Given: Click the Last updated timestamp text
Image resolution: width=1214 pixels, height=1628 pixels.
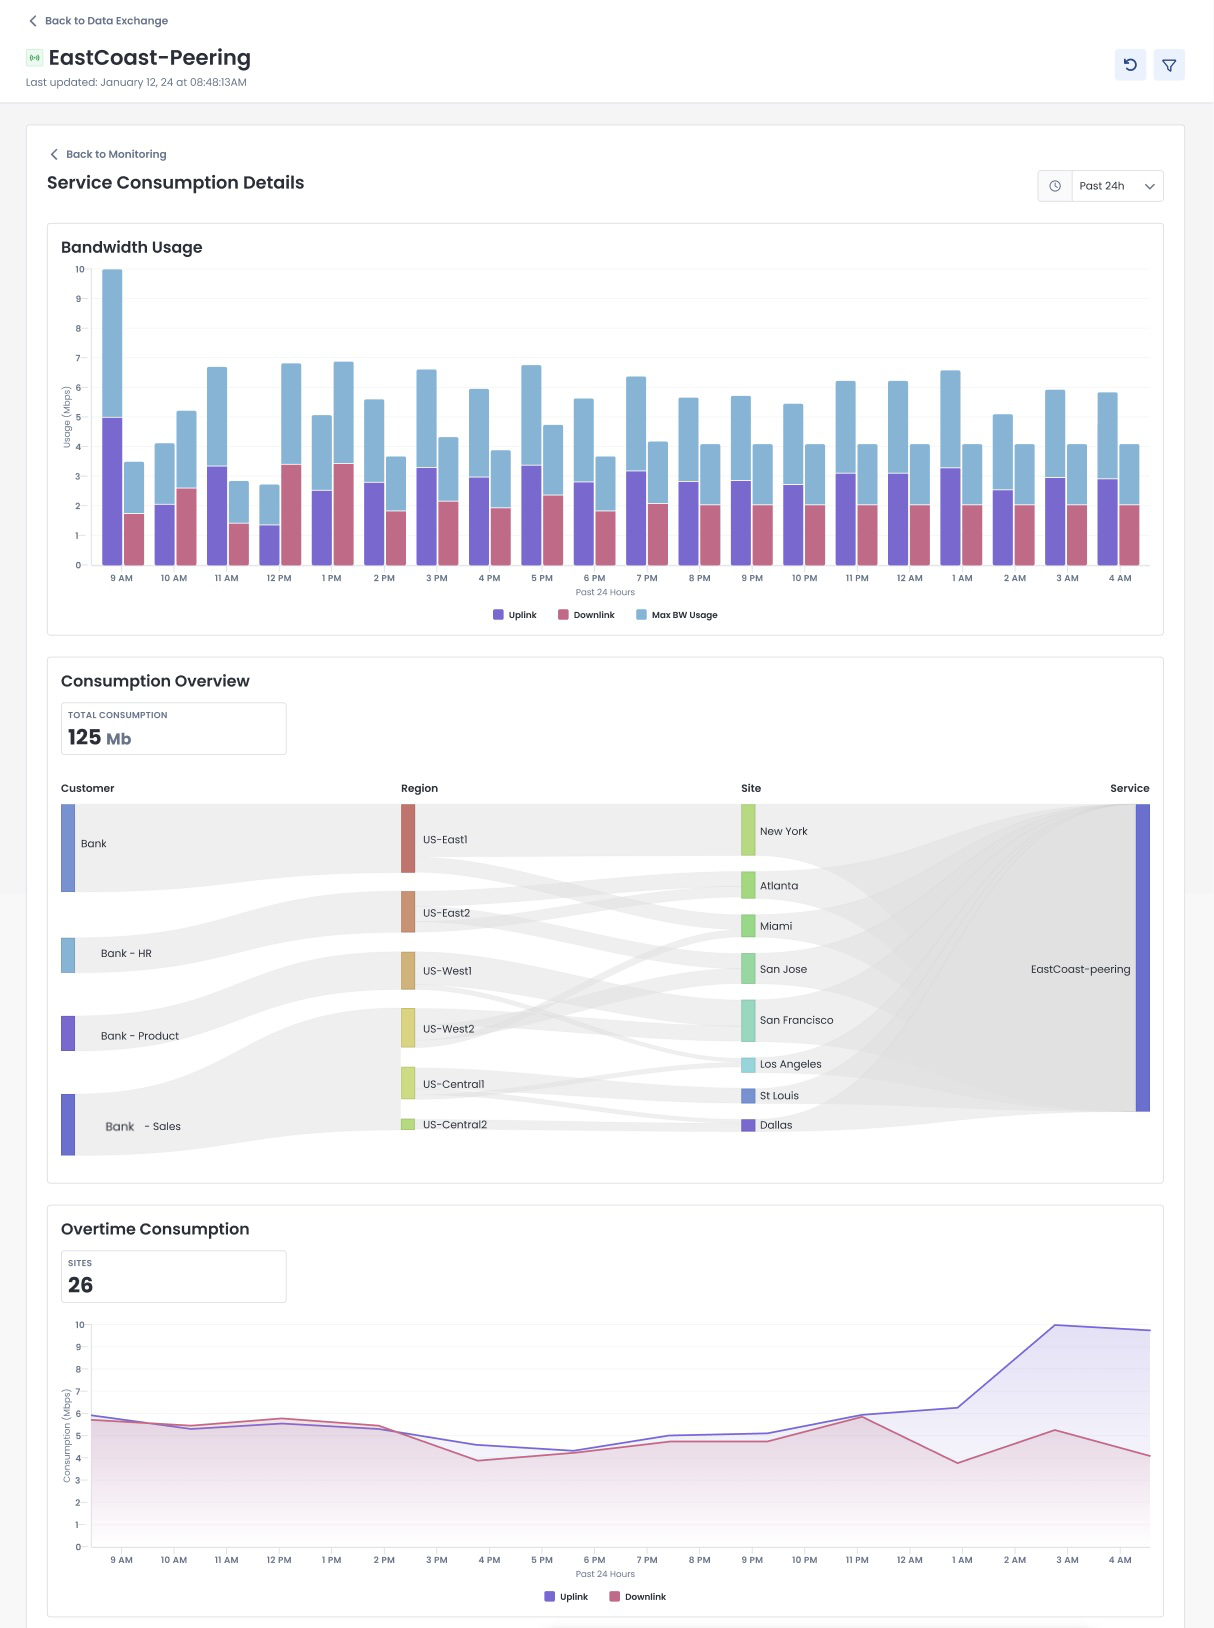Looking at the screenshot, I should (x=136, y=83).
